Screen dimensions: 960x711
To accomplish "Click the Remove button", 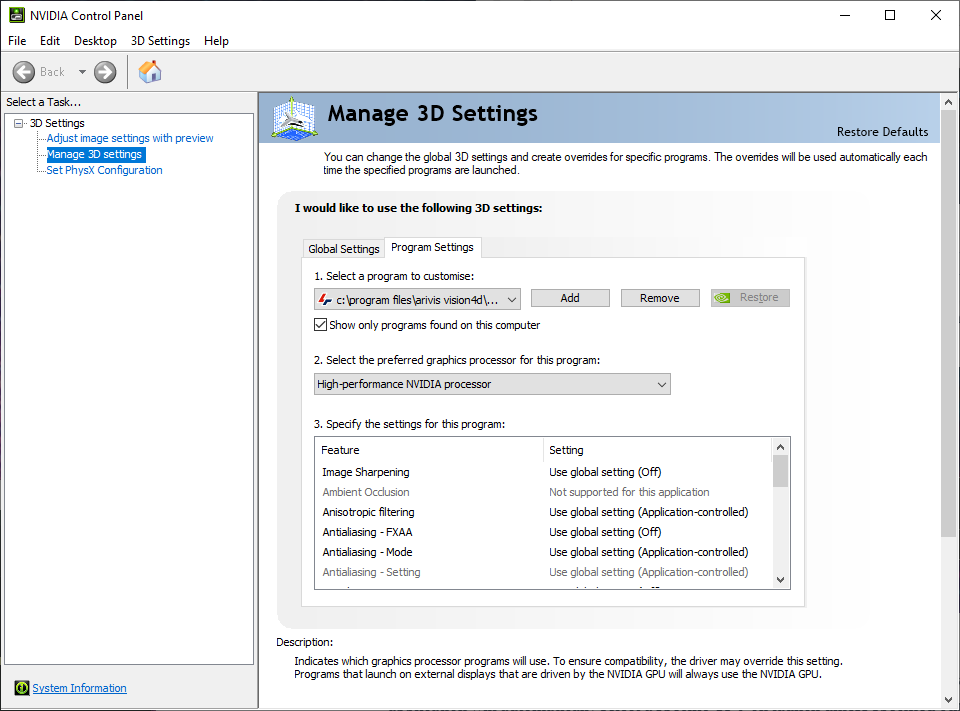I will 659,298.
